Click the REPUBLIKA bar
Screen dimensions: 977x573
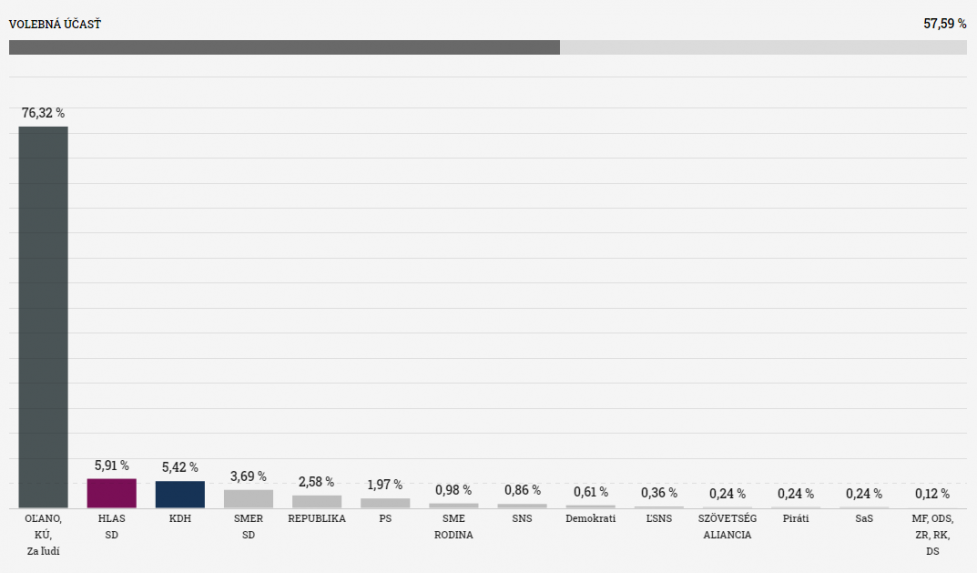(317, 501)
